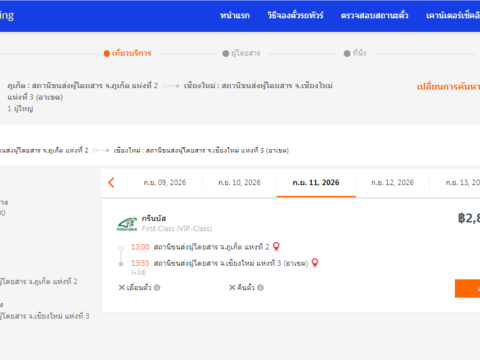Click the คืนตั๋ว not-allowed label

pyautogui.click(x=242, y=288)
